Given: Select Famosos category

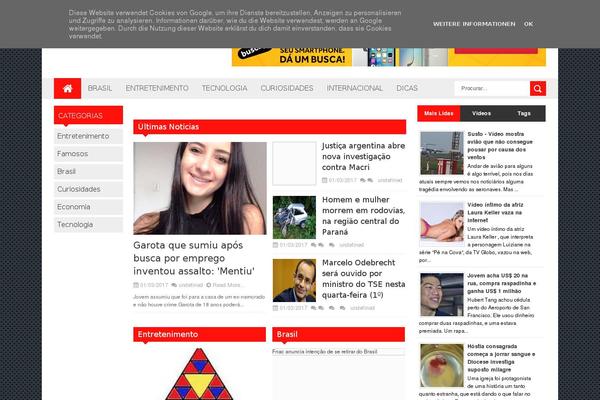Looking at the screenshot, I should tap(88, 154).
